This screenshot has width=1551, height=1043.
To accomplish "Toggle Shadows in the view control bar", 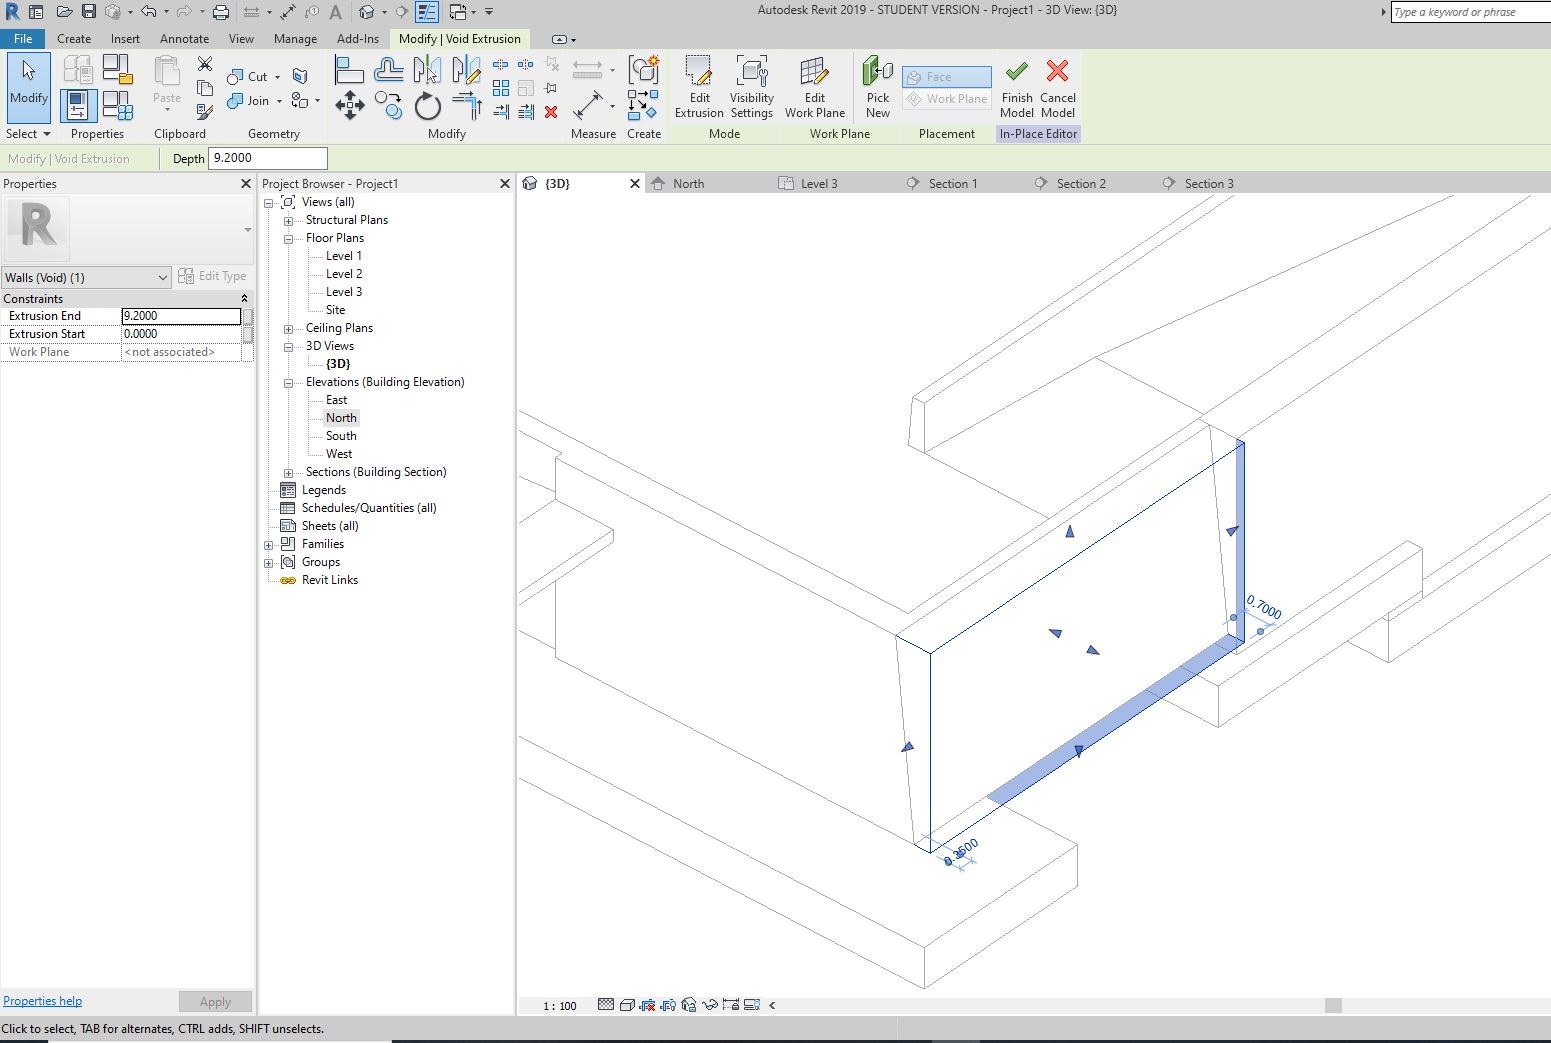I will [650, 1005].
